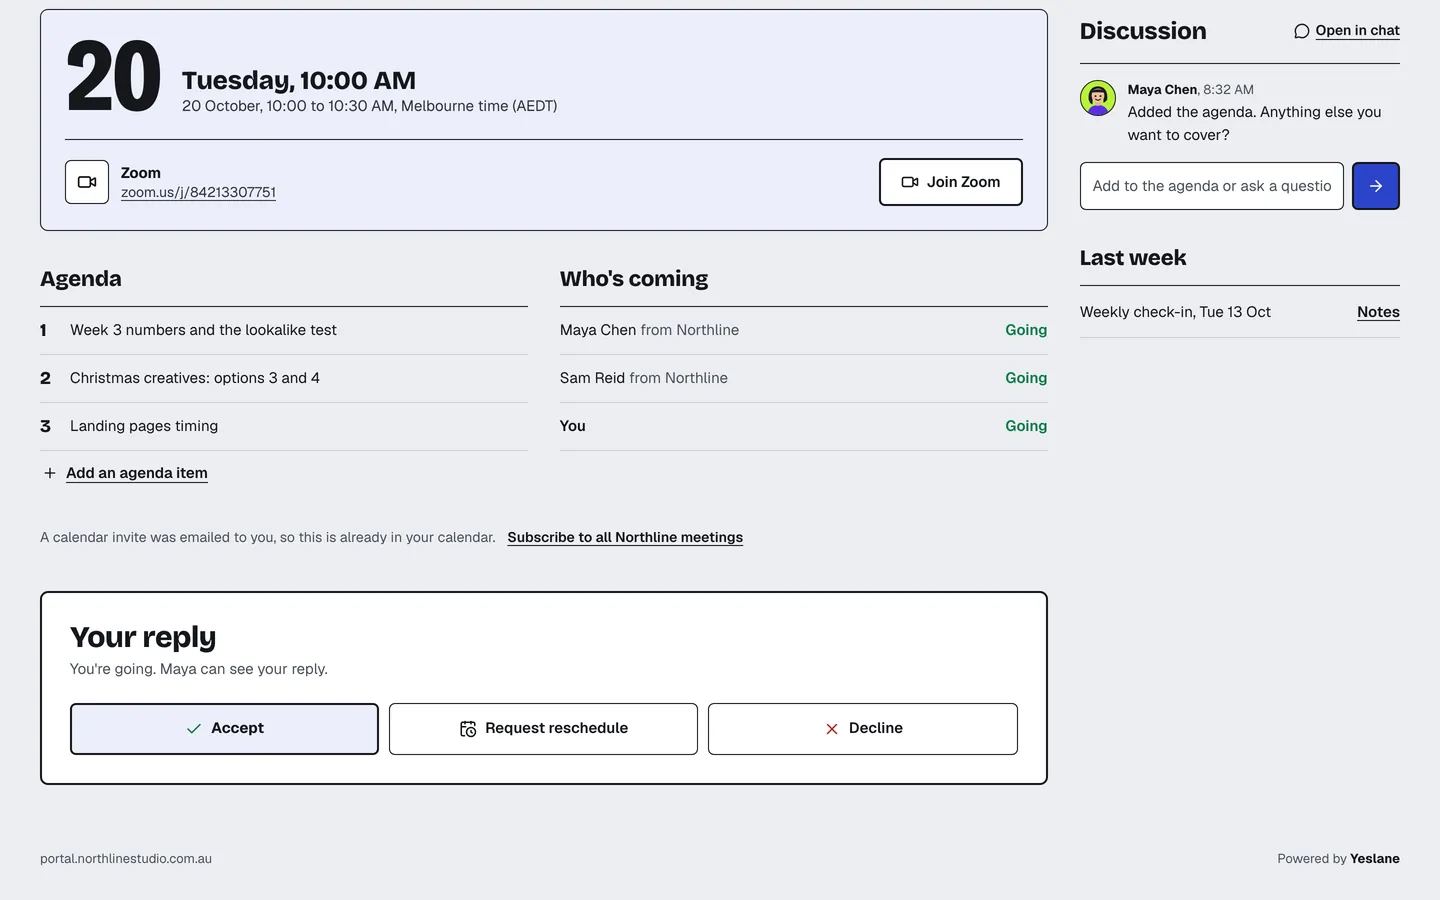
Task: Click the meeting time detail '20 October, 10:00 to 10:30 AM'
Action: (369, 106)
